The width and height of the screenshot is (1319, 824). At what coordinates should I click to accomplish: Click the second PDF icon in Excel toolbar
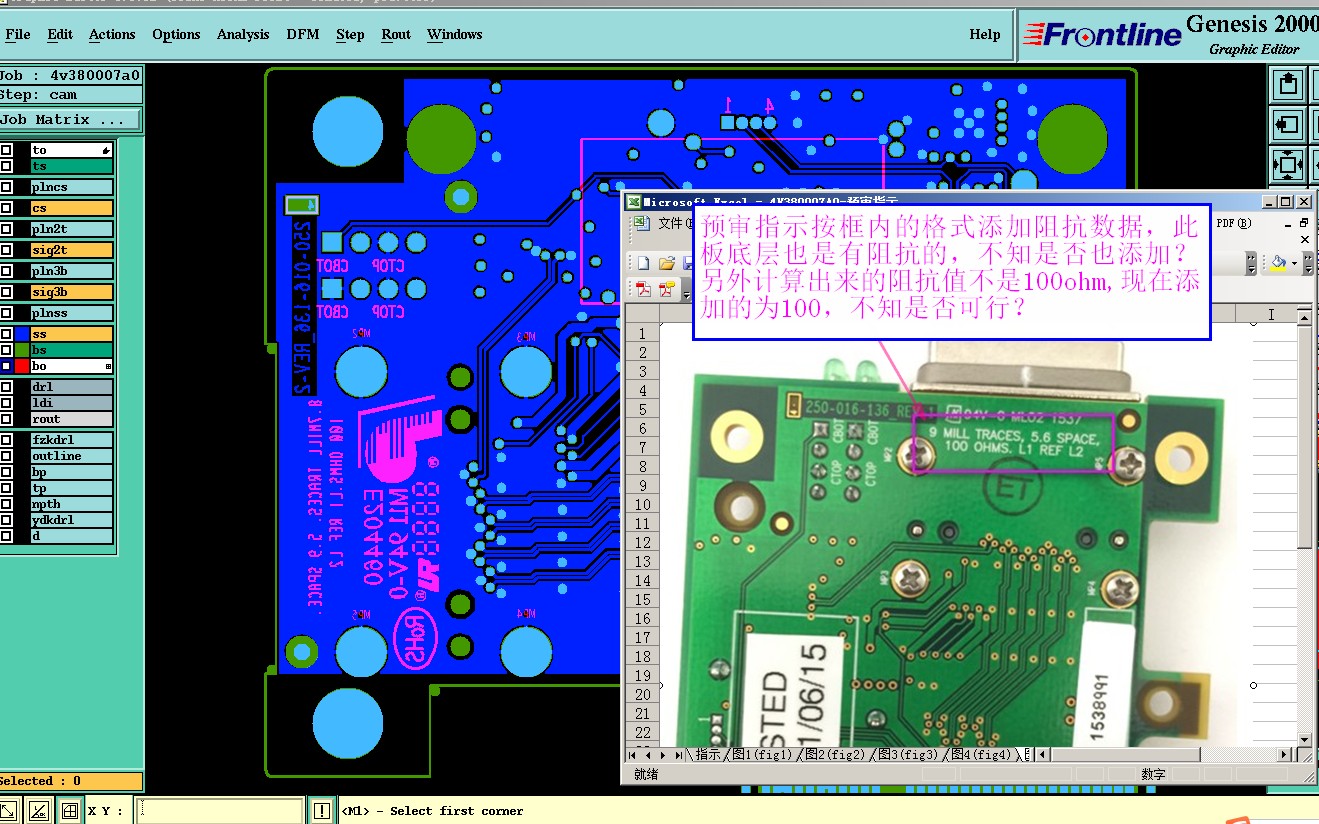(666, 290)
